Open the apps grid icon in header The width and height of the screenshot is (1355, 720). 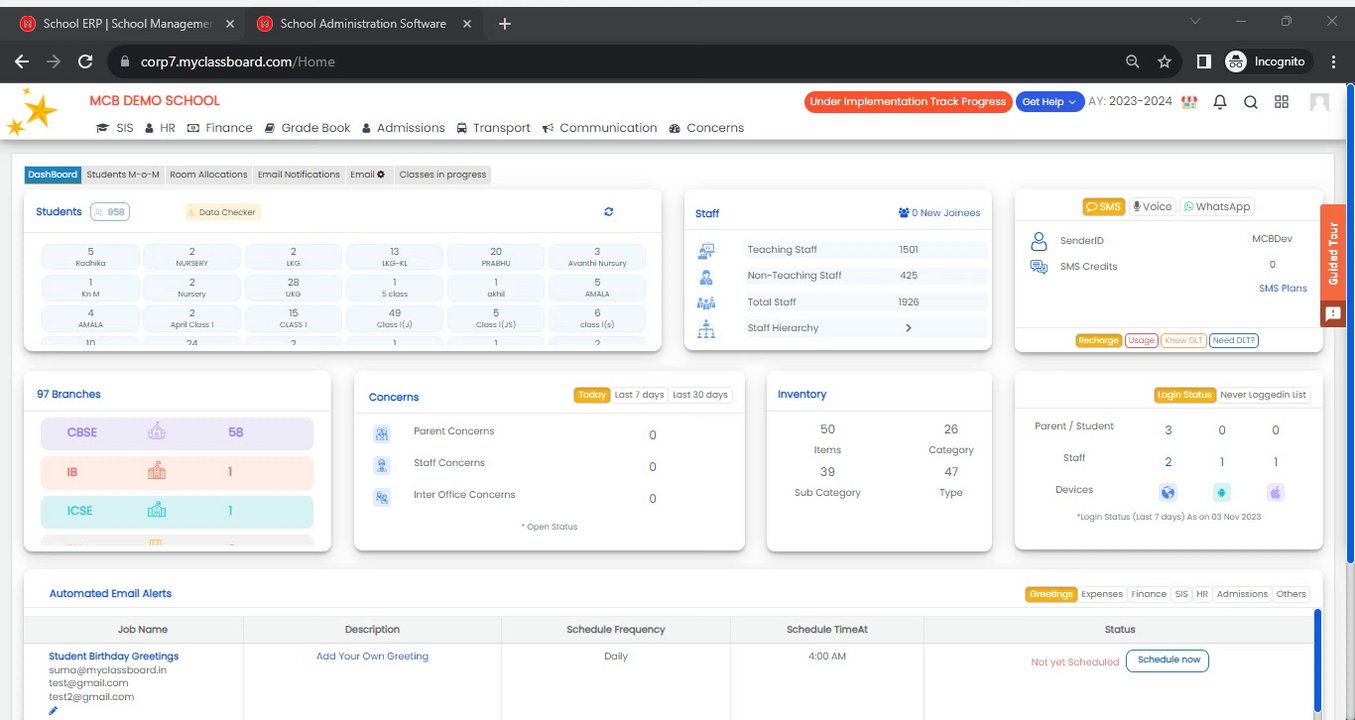point(1281,101)
